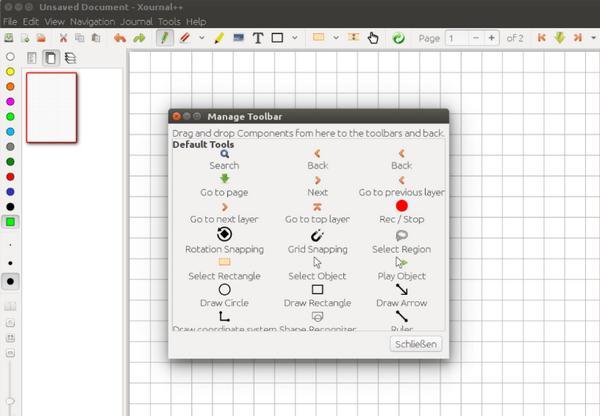Click the Select Rectangle component in dialog
The image size is (600, 416).
224,269
